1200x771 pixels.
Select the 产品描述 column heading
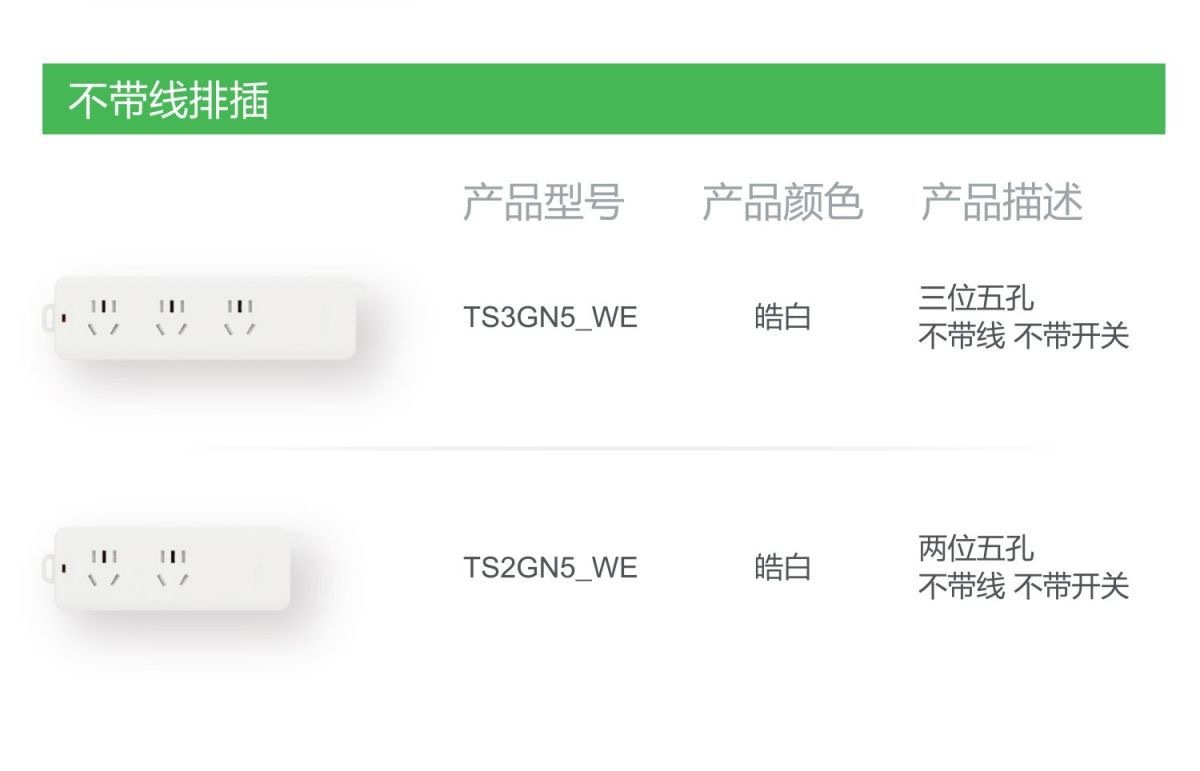1001,202
